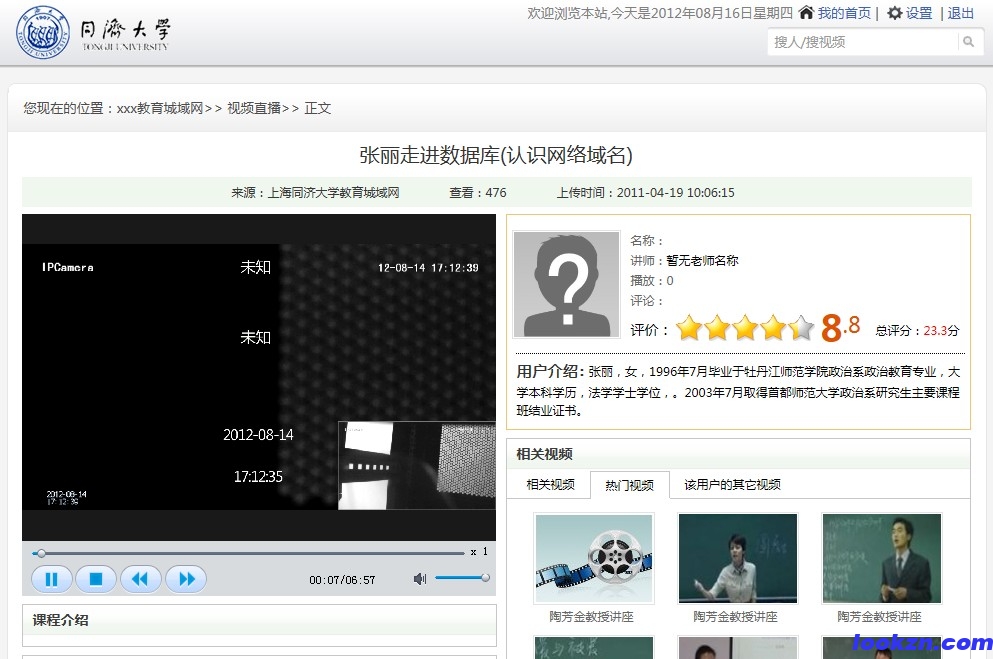Mute the player speaker icon

click(x=419, y=579)
